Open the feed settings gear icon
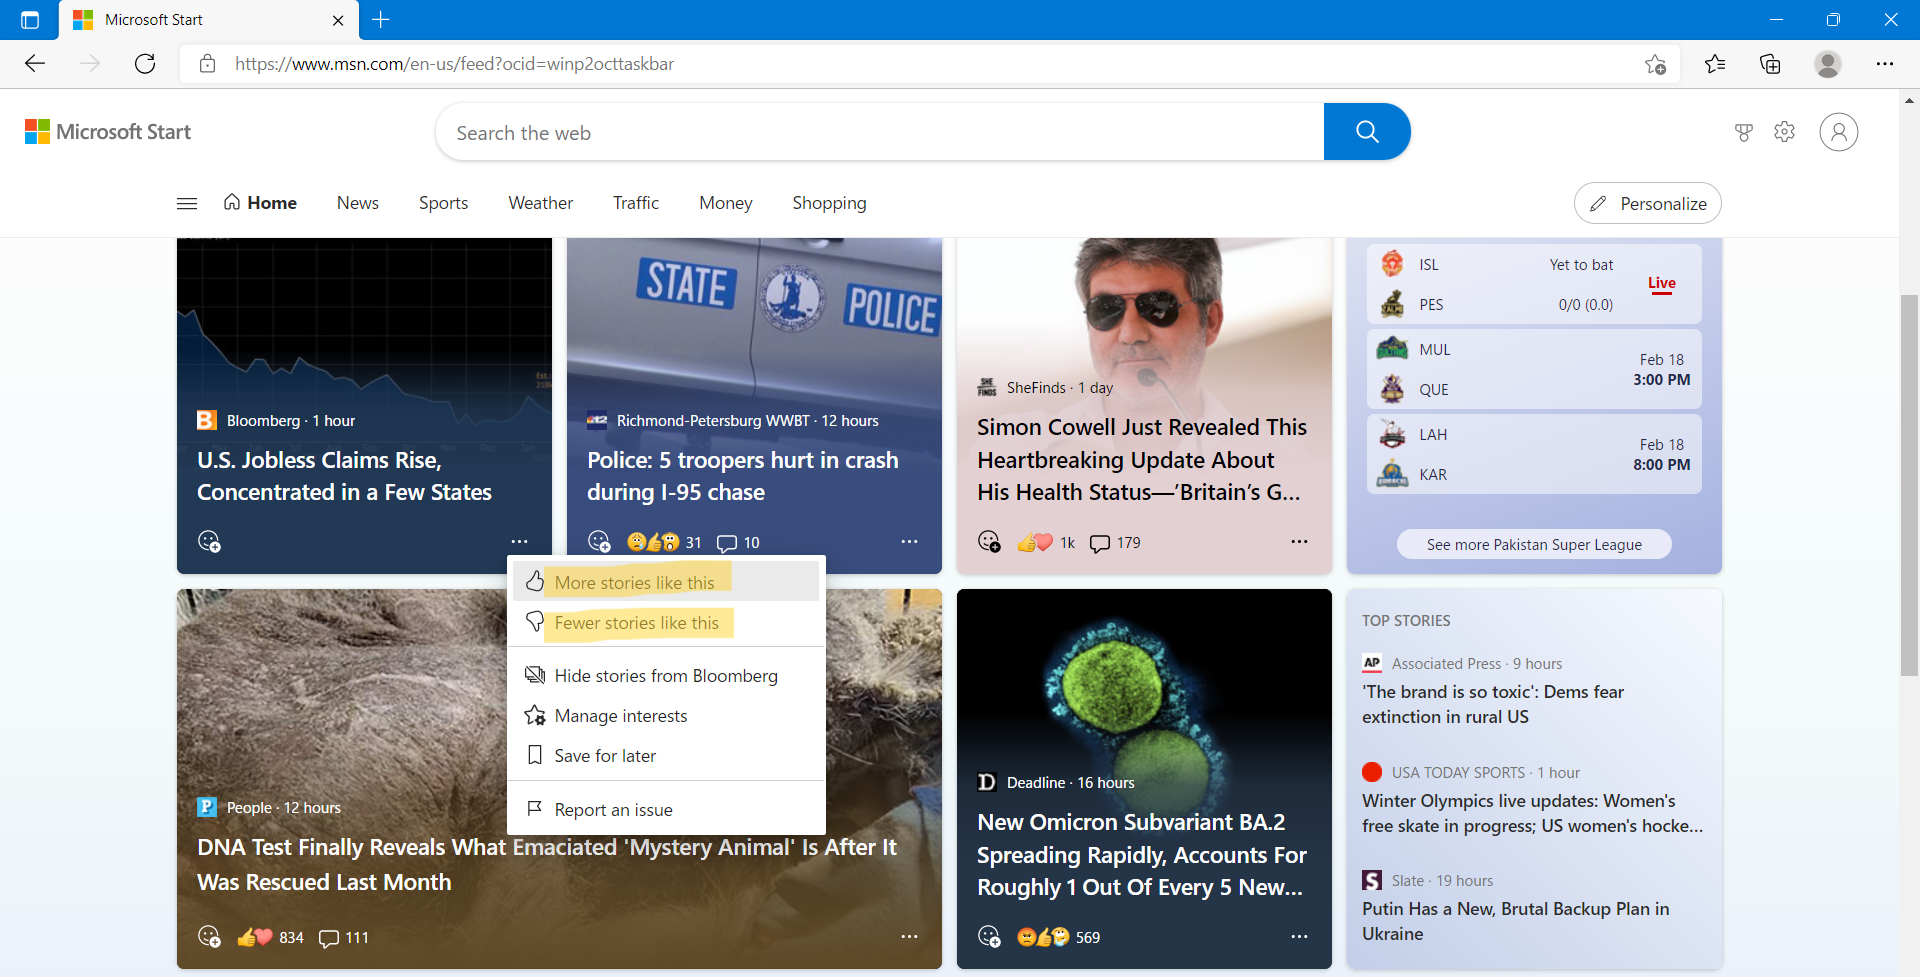Viewport: 1920px width, 977px height. (1785, 131)
